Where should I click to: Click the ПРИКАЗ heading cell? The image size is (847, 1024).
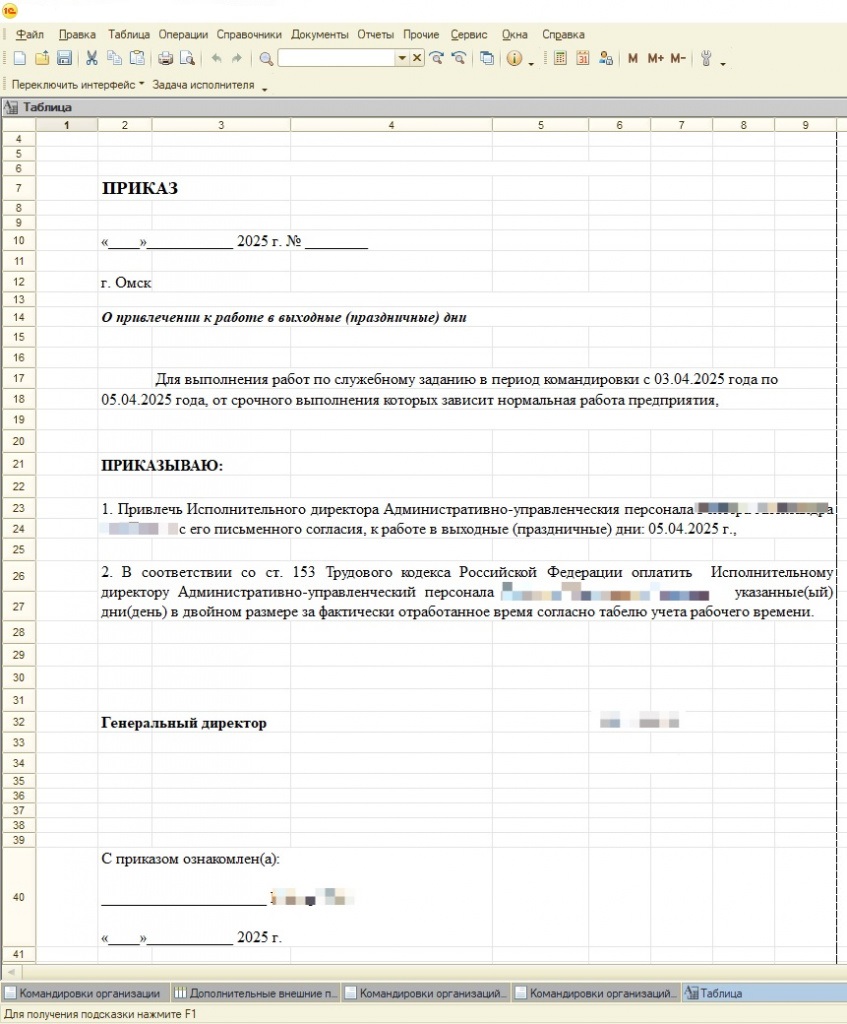pos(140,188)
